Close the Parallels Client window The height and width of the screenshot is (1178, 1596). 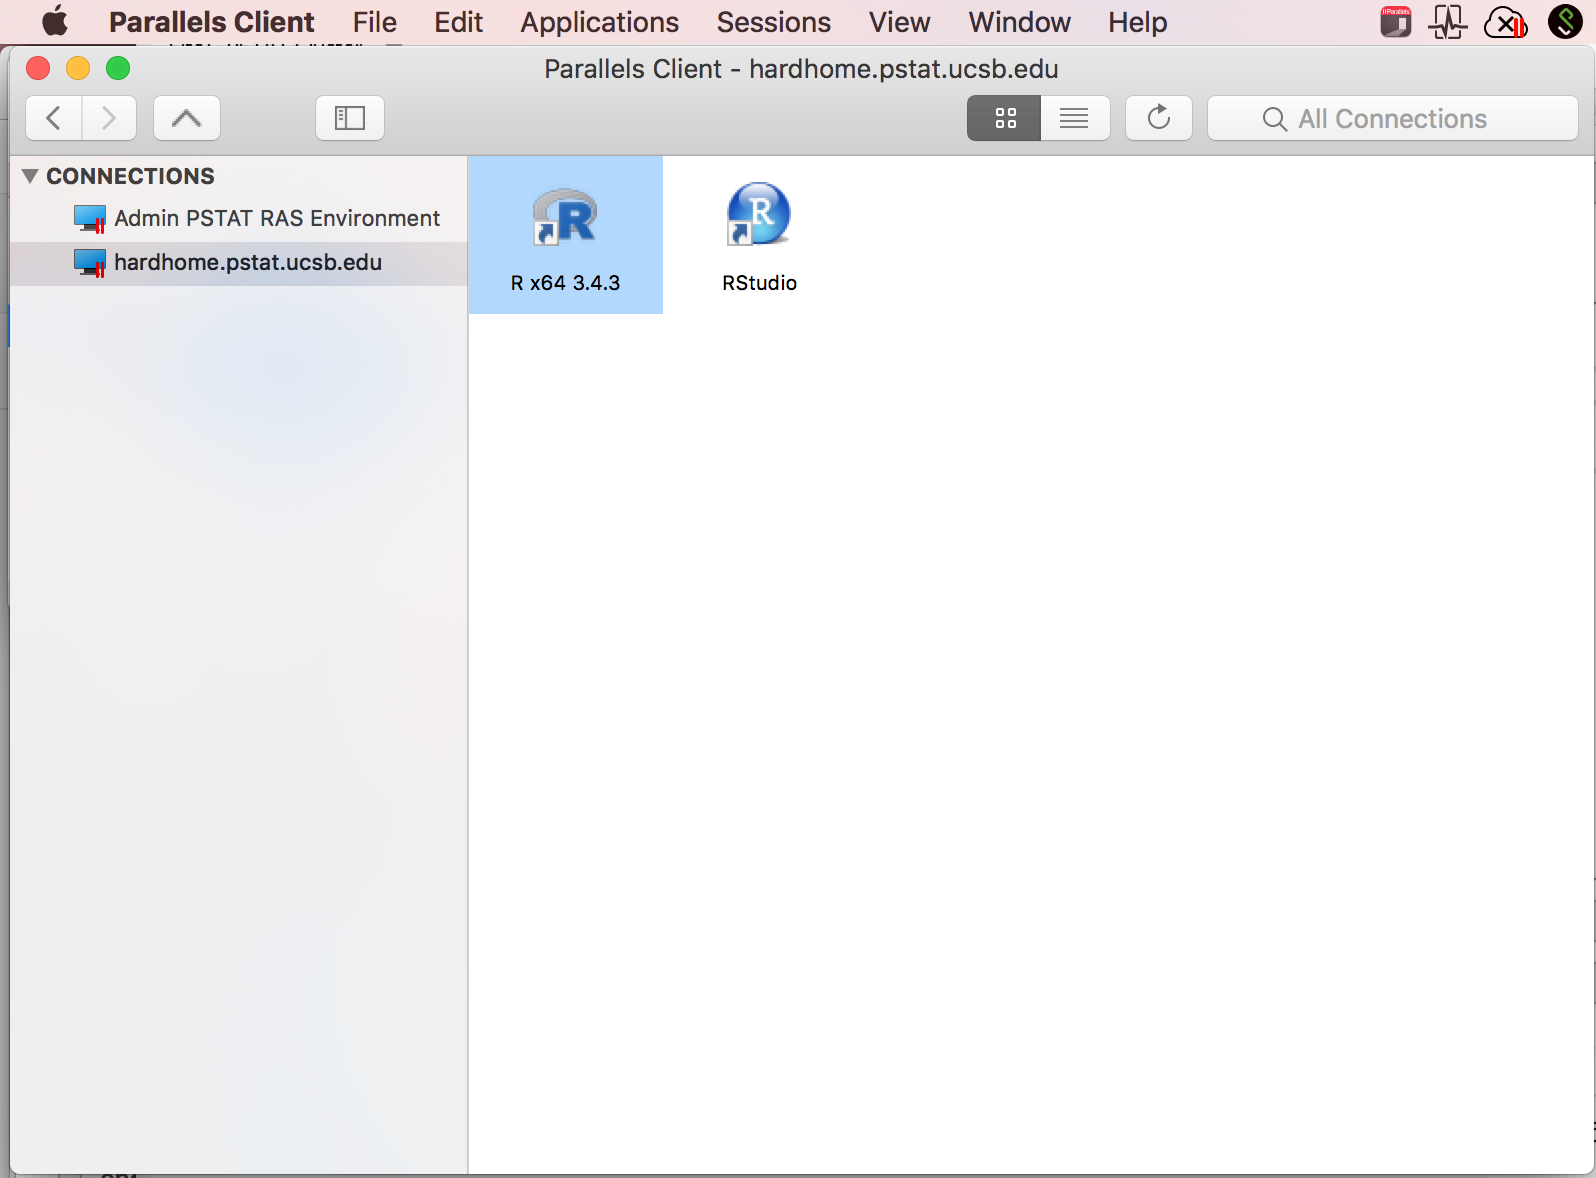(38, 68)
